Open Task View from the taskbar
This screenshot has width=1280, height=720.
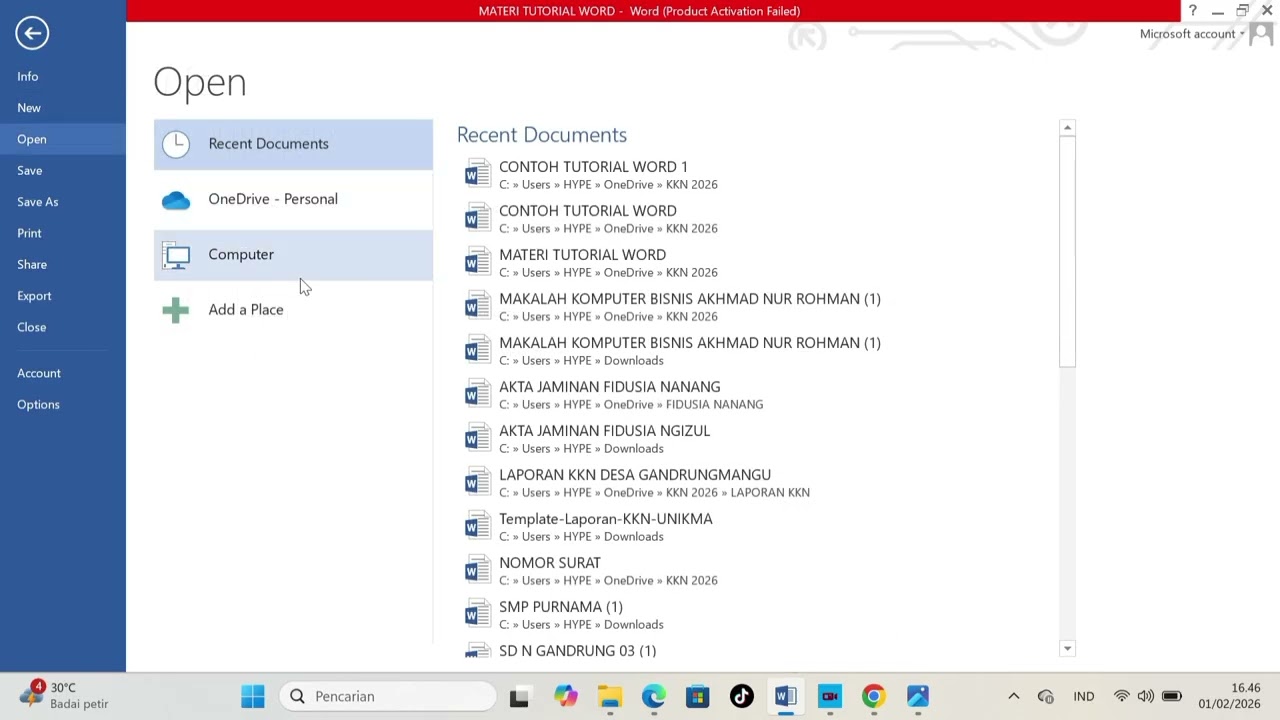click(x=519, y=696)
